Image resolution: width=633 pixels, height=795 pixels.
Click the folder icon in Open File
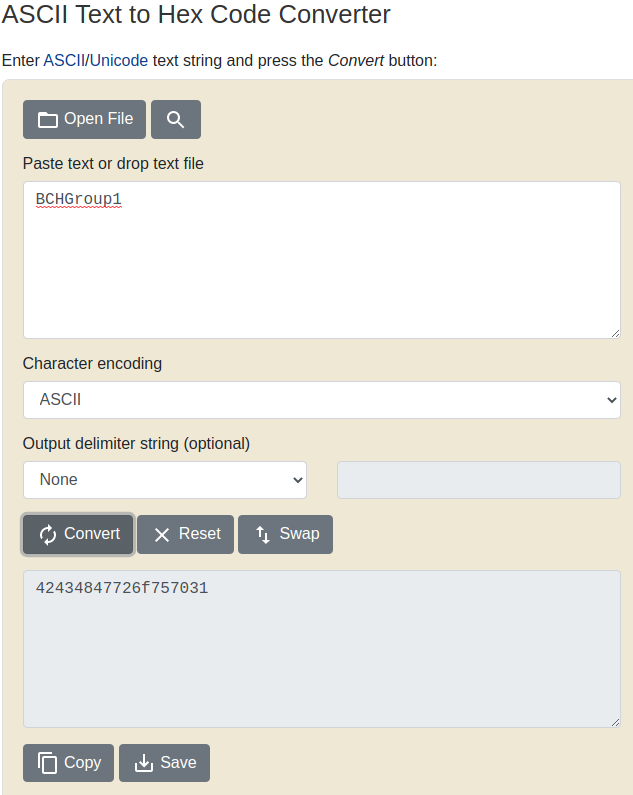coord(48,120)
